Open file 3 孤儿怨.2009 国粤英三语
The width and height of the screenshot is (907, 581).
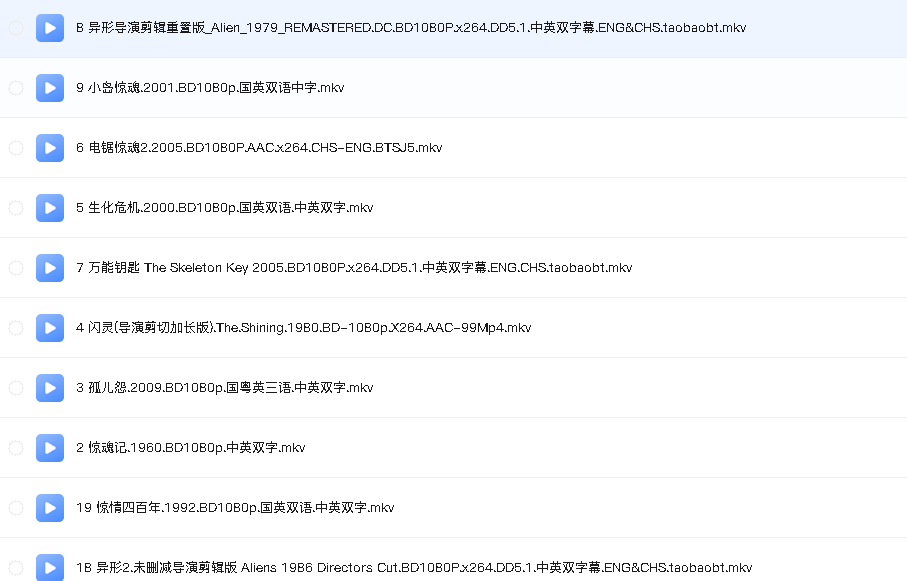(224, 388)
